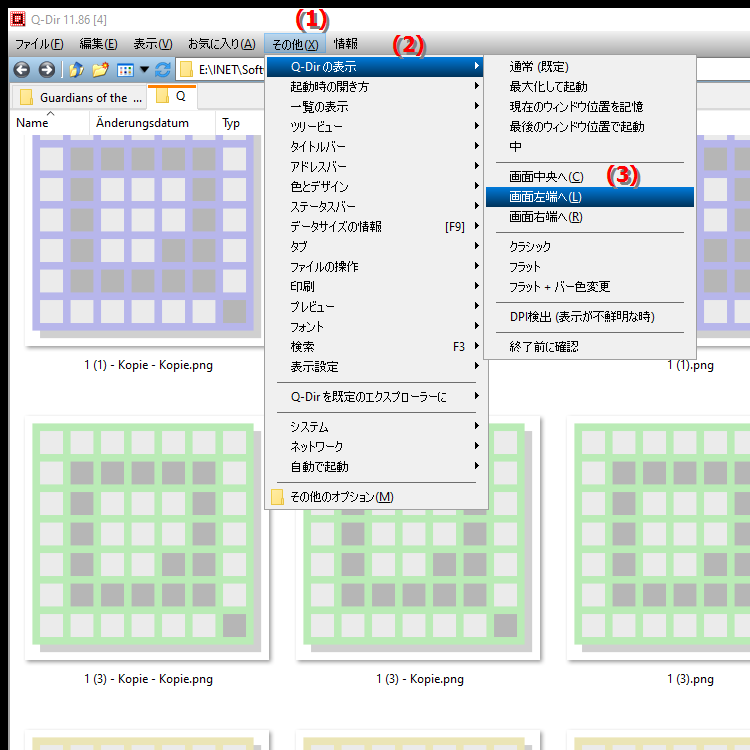Image resolution: width=750 pixels, height=750 pixels.
Task: Click the new folder icon in toolbar
Action: tap(100, 70)
